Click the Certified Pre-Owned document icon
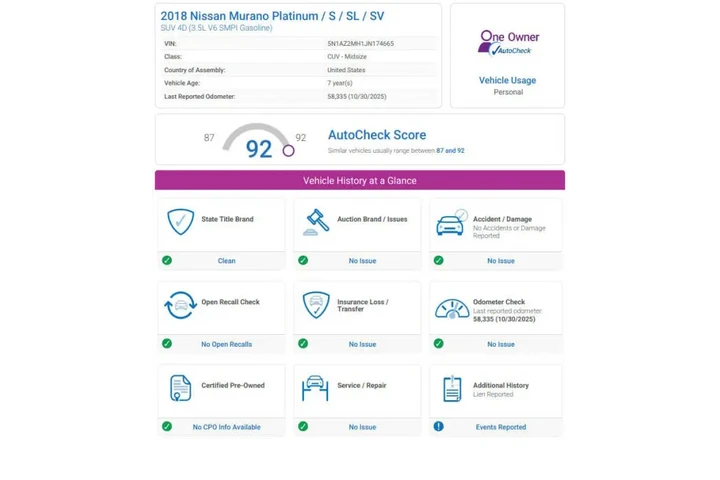 pos(180,388)
